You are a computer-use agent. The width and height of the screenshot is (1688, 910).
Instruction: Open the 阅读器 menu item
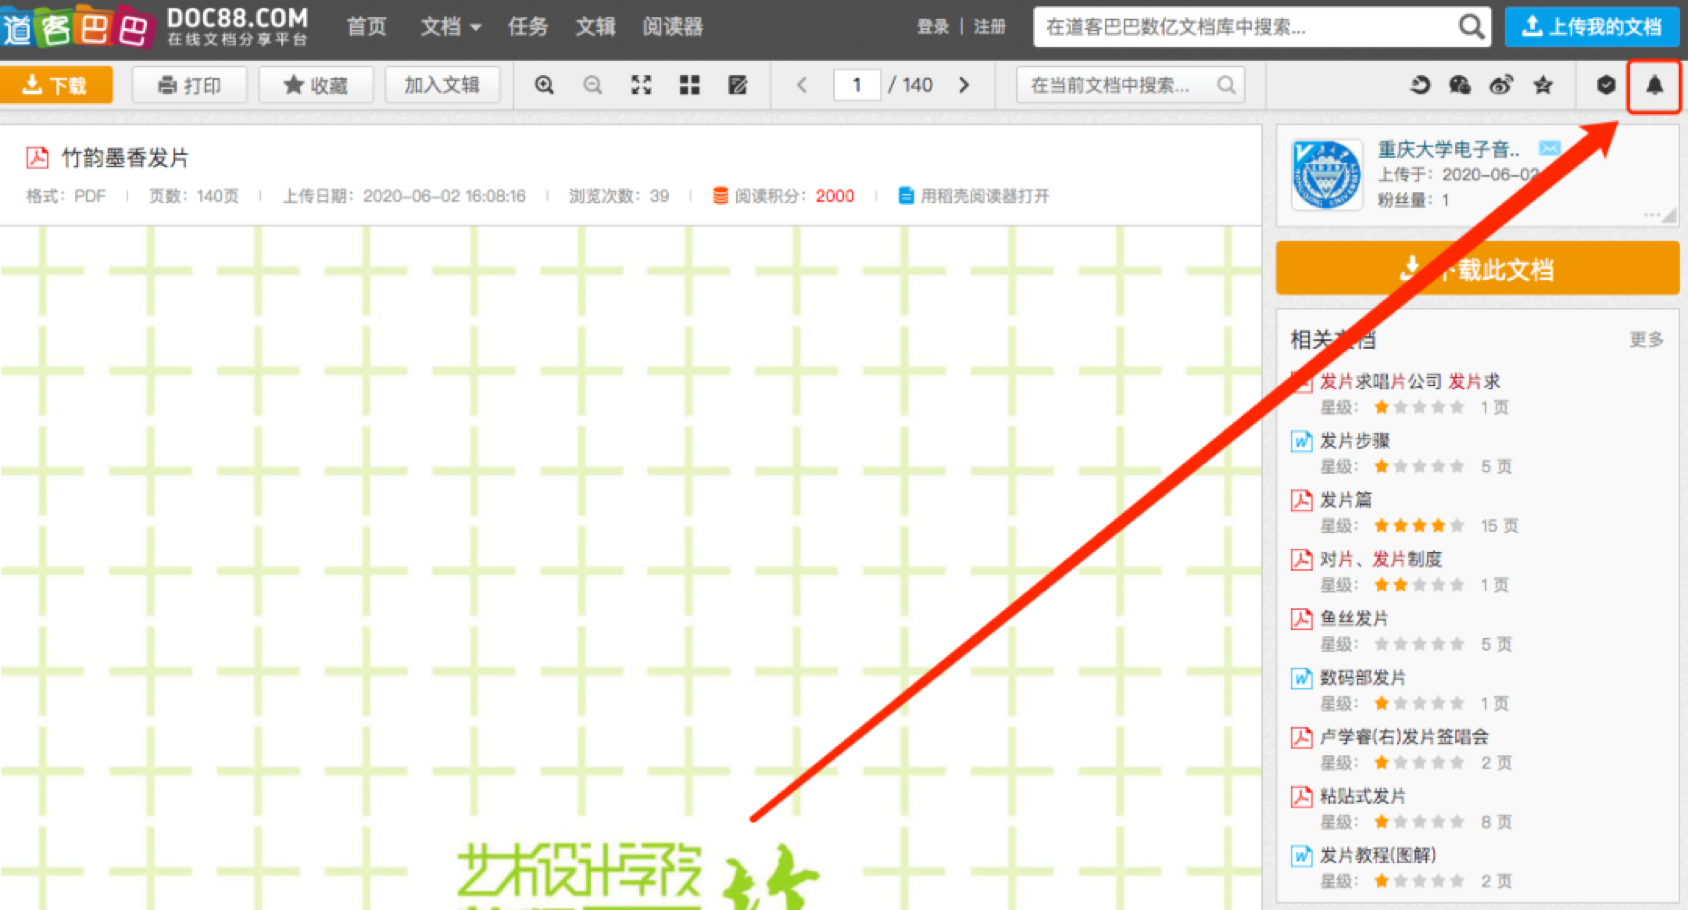tap(672, 27)
